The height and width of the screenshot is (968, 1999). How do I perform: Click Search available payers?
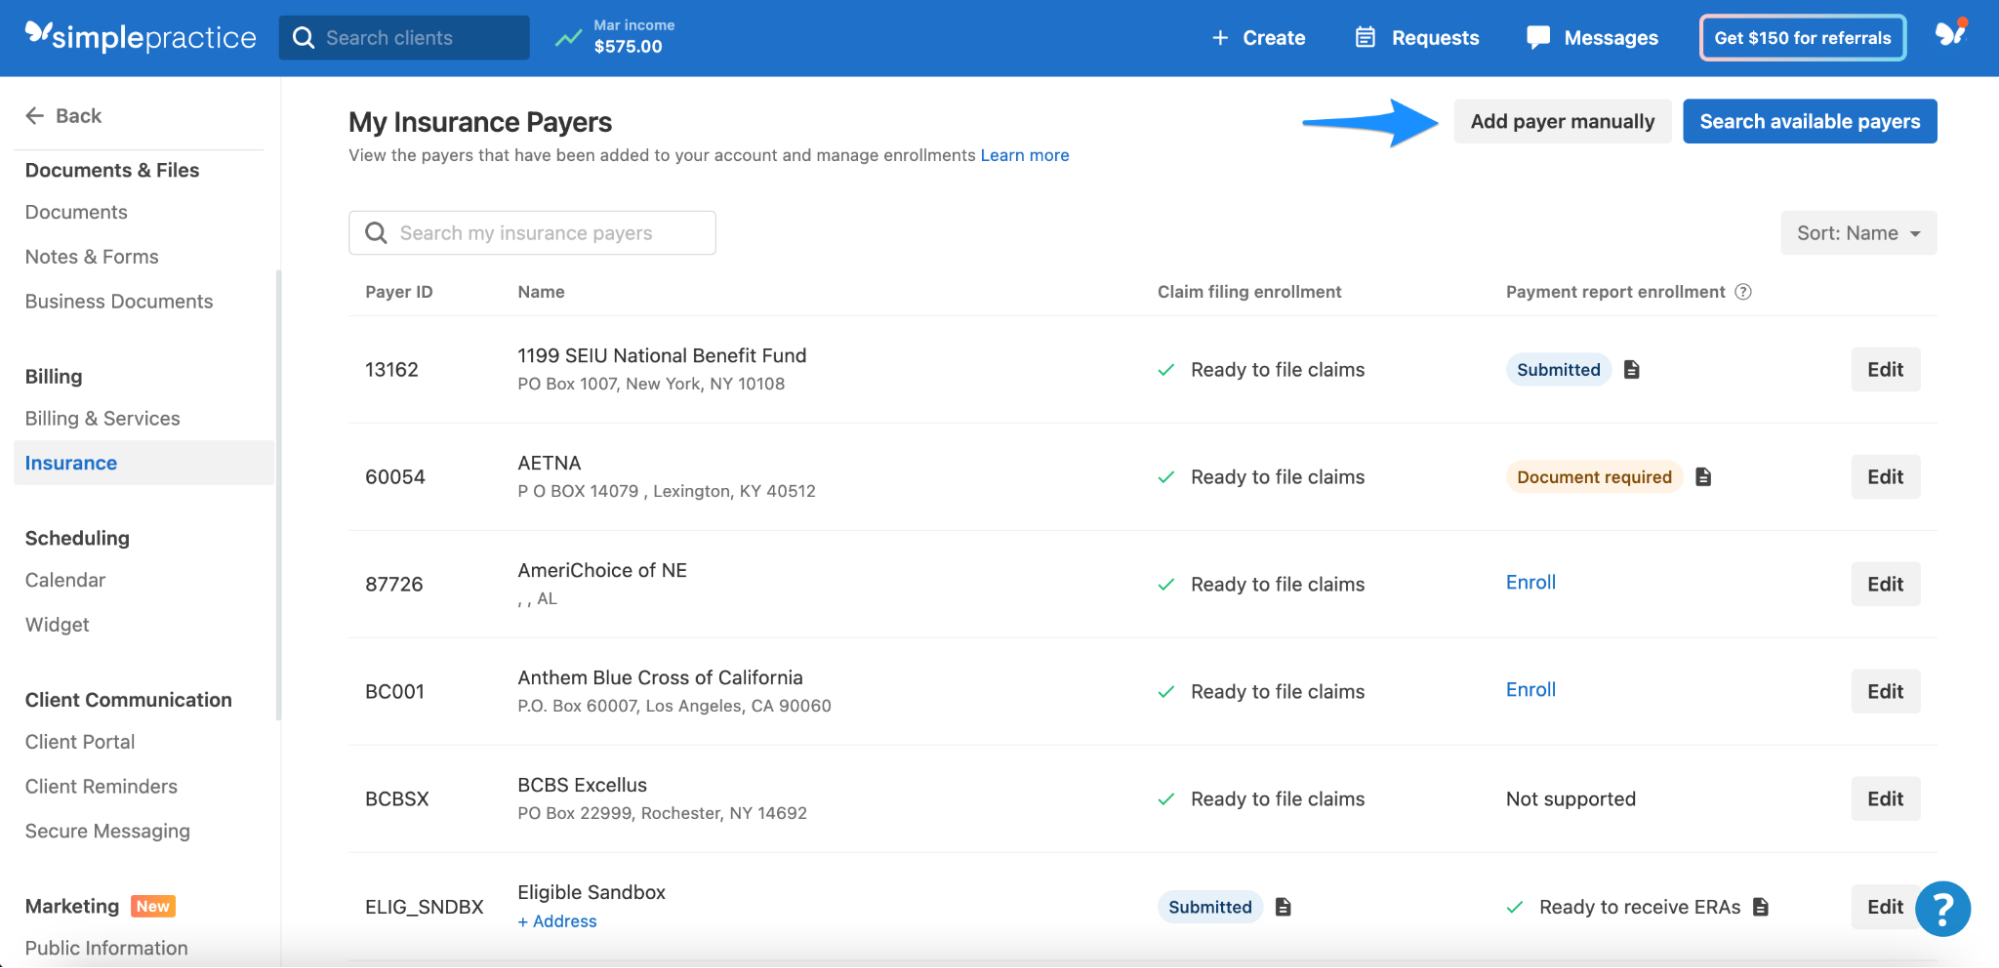coord(1809,121)
